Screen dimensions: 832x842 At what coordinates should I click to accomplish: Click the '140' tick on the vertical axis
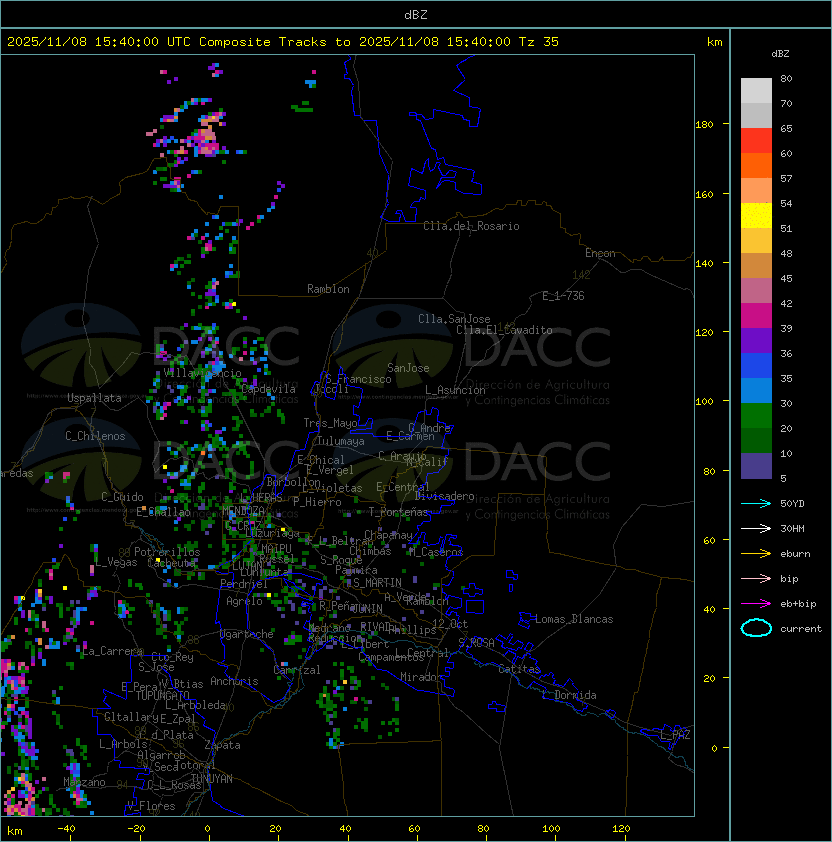coord(704,263)
